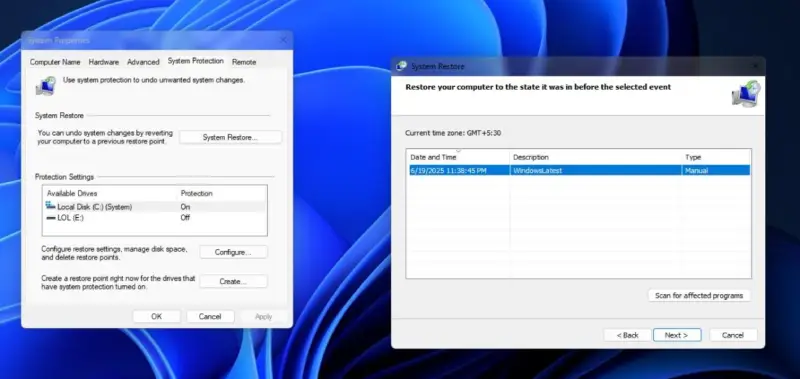Close the System Restore window

755,66
